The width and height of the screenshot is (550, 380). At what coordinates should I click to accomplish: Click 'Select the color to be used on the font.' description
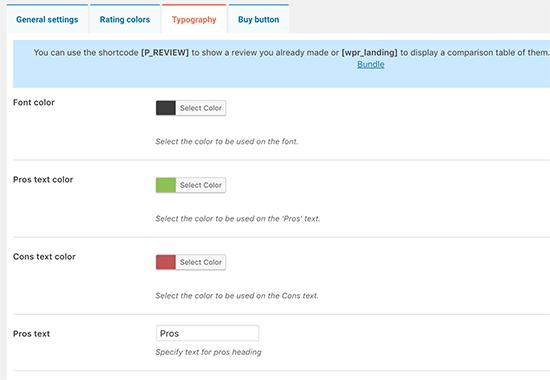(227, 141)
